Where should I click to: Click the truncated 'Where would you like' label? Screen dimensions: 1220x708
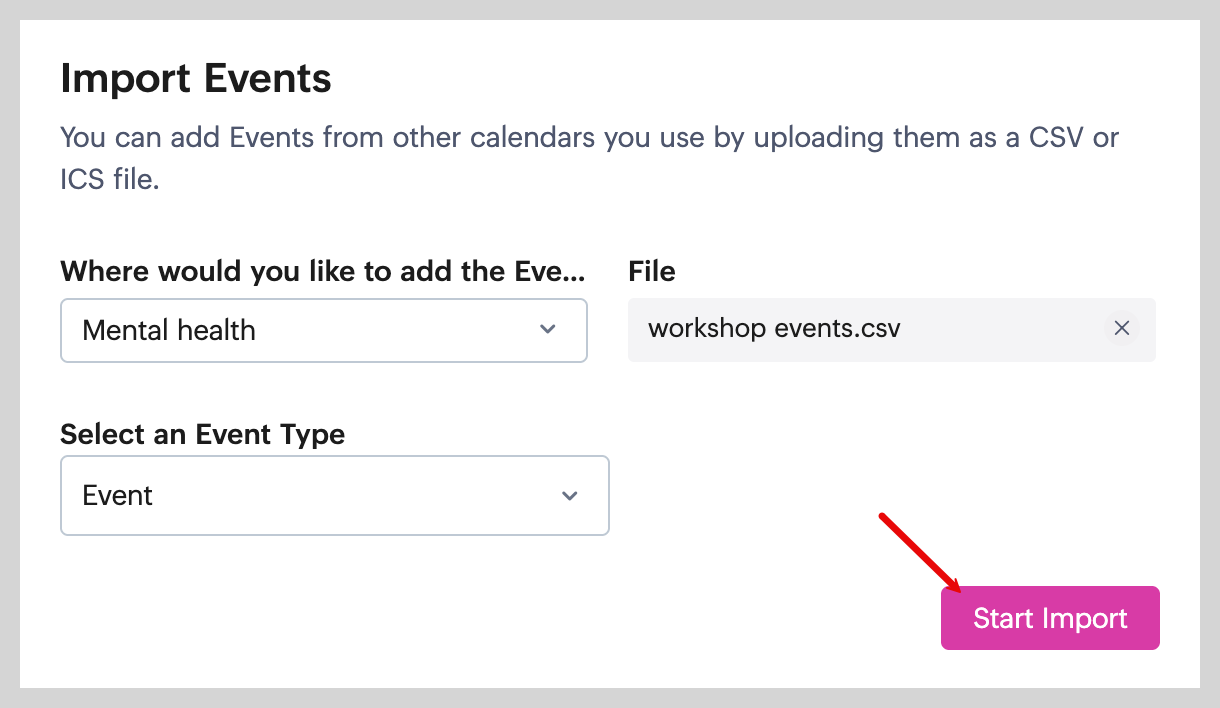point(322,270)
